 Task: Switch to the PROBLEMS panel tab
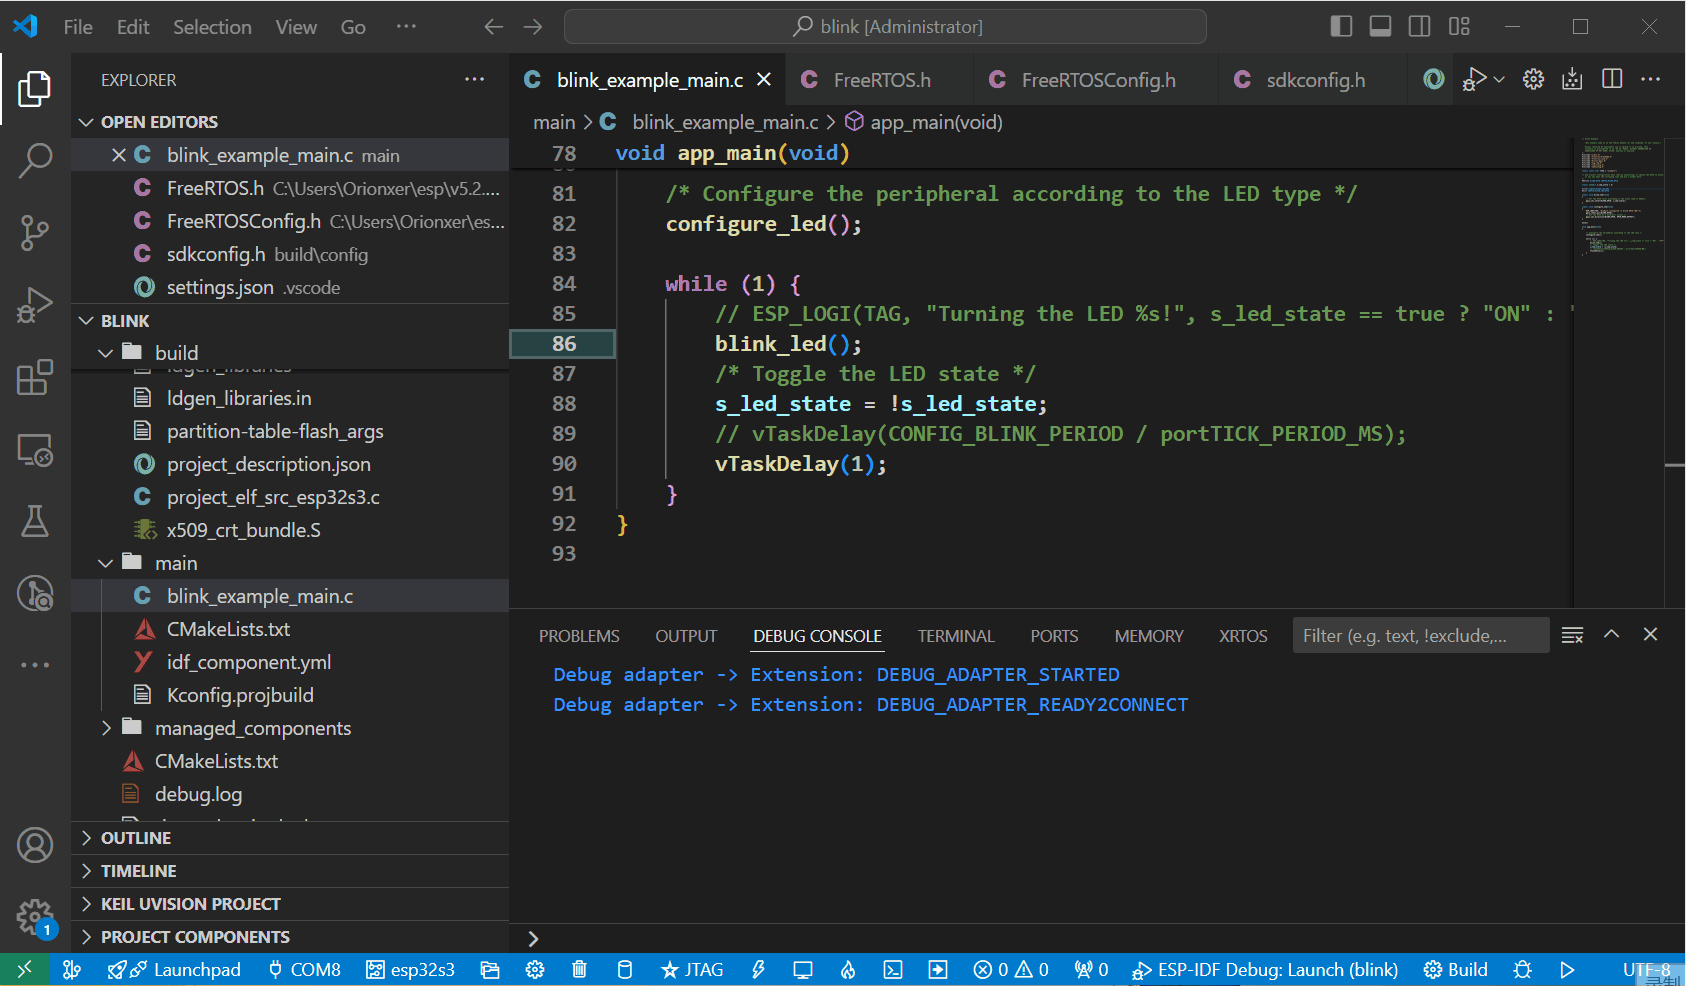(579, 636)
